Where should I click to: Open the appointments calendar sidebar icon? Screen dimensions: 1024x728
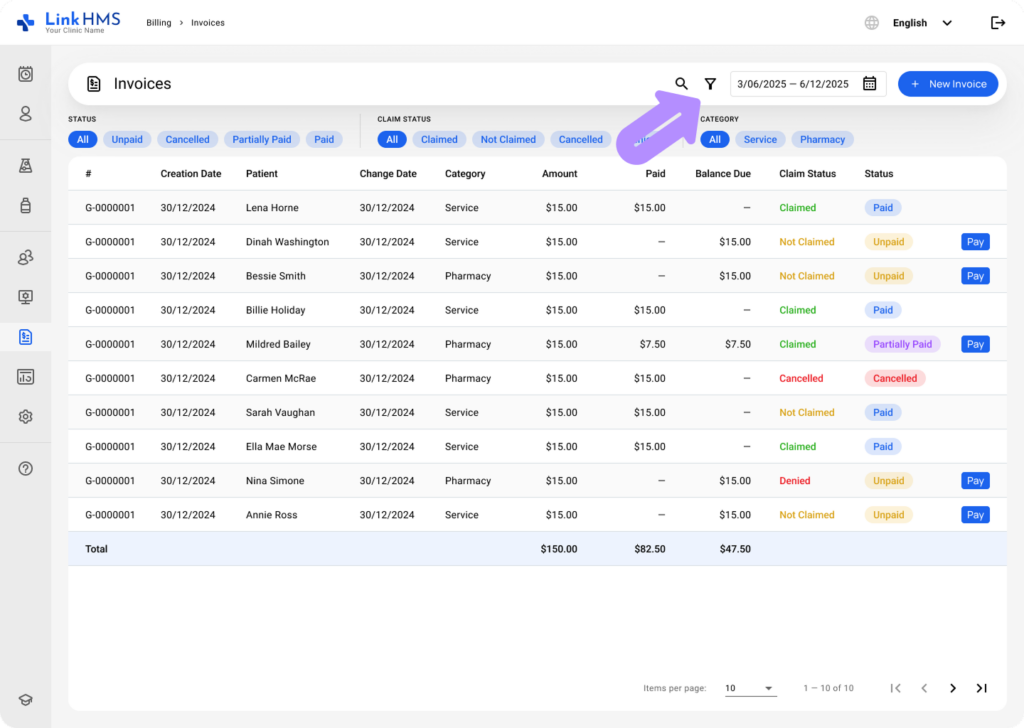(x=25, y=74)
